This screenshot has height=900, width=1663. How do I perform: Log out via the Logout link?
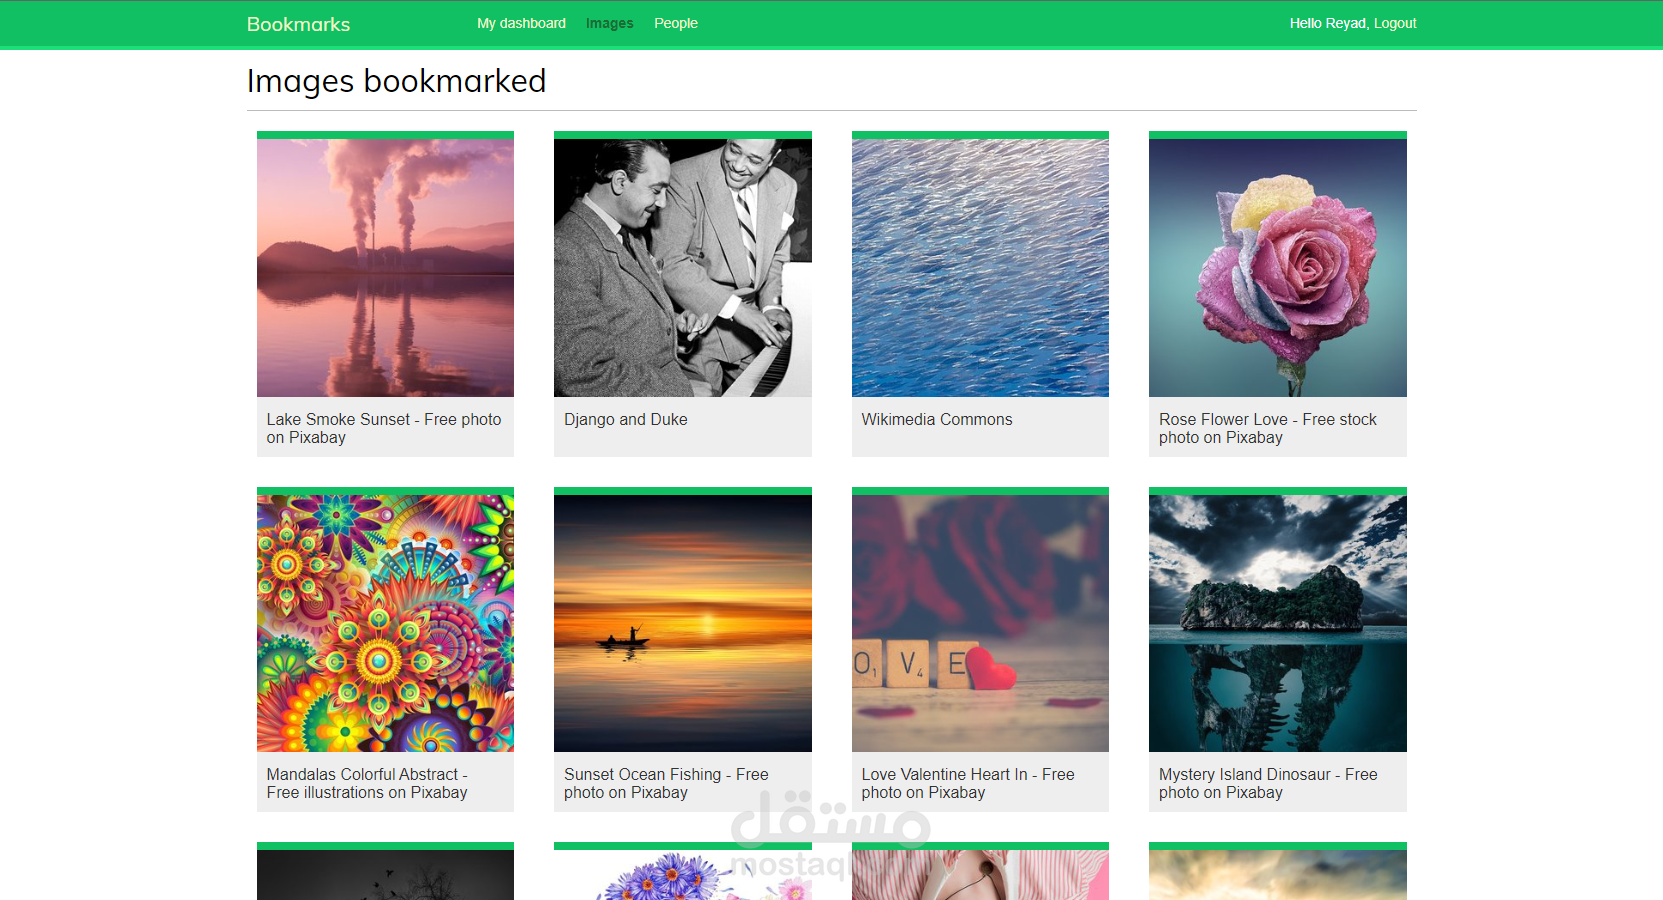point(1395,23)
